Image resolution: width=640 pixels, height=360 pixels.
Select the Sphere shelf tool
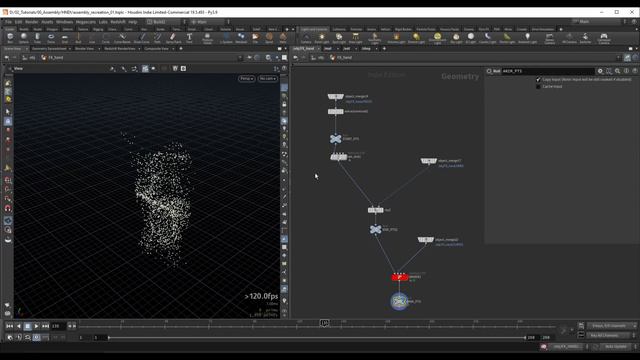24,38
